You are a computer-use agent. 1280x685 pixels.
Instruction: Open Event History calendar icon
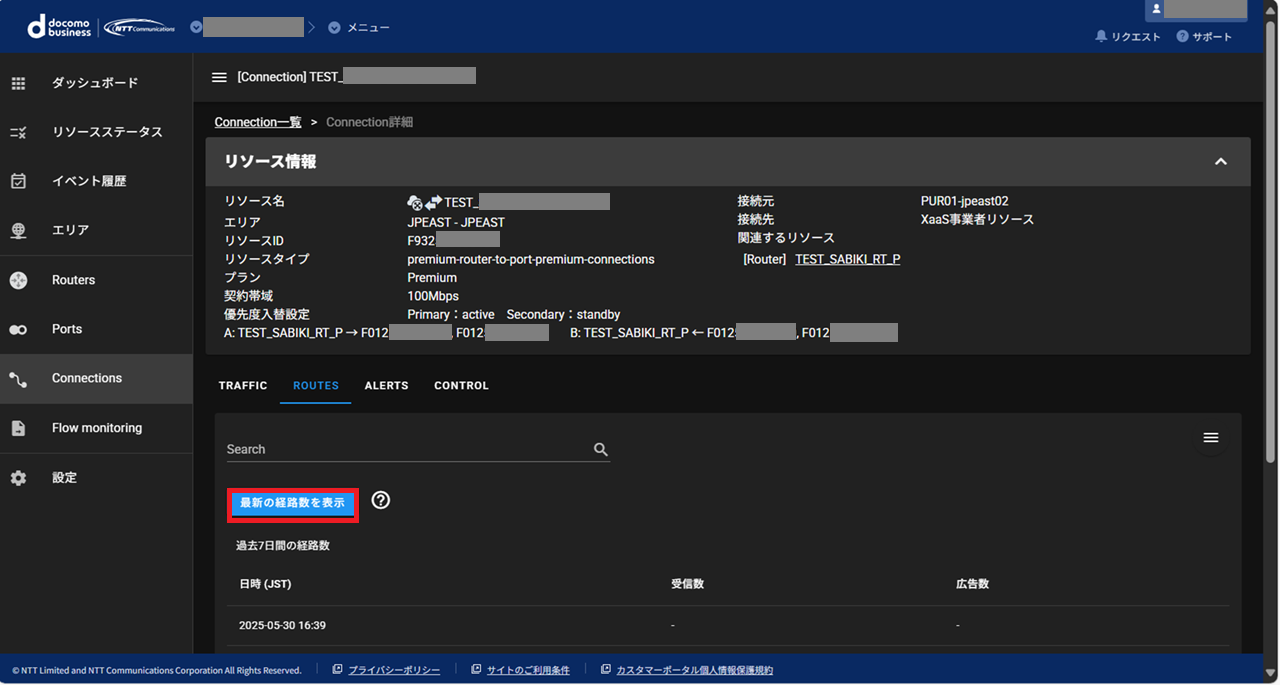[x=18, y=181]
